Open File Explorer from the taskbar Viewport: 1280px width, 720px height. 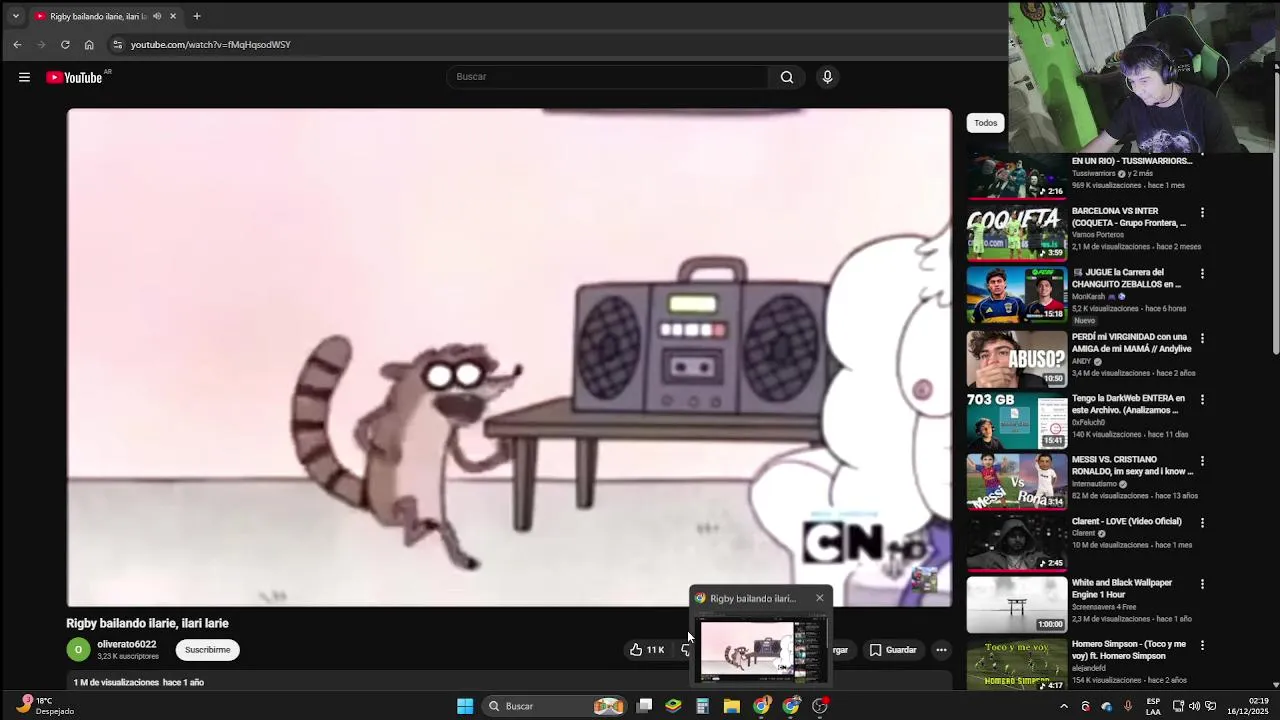tap(732, 706)
